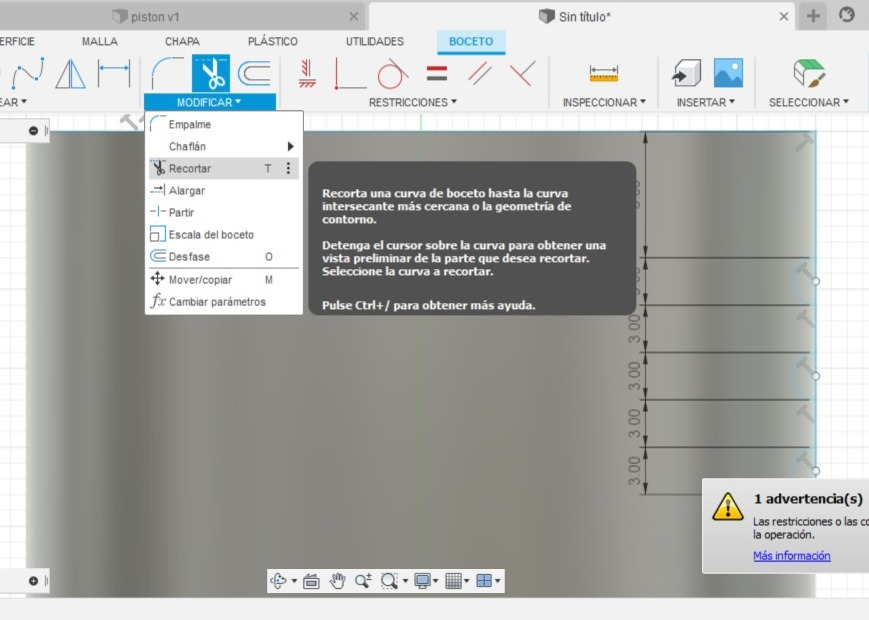
Task: Expand the INSERTAR dropdown
Action: point(706,103)
